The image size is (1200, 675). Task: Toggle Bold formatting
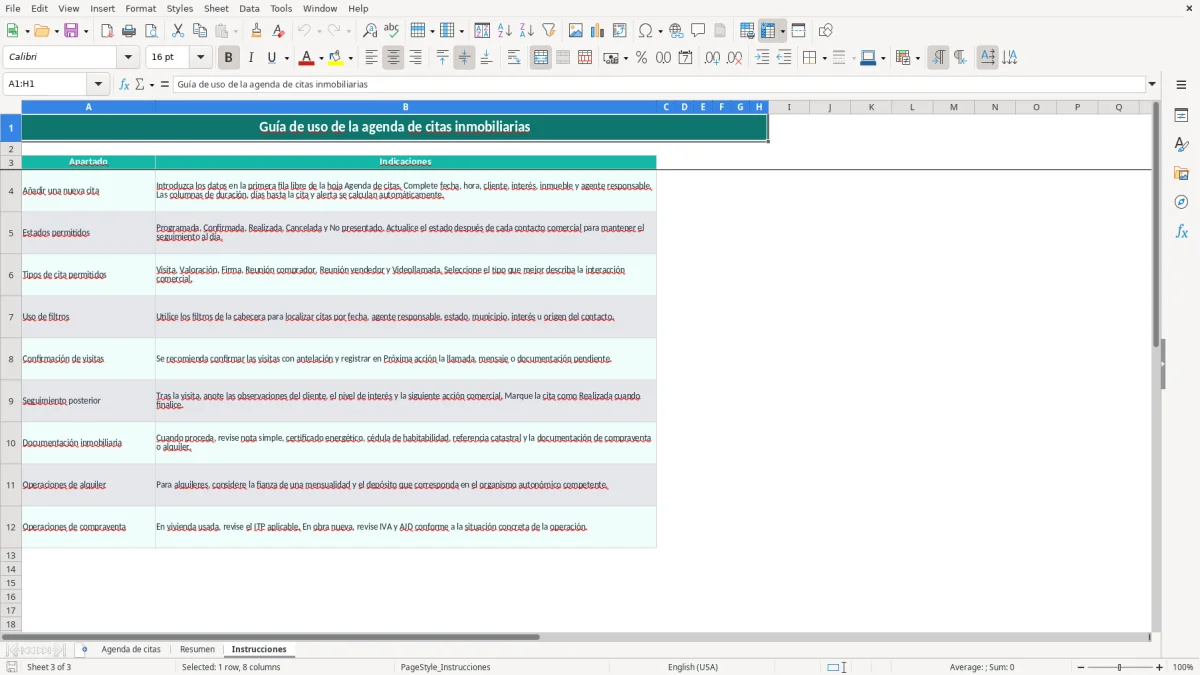(228, 58)
